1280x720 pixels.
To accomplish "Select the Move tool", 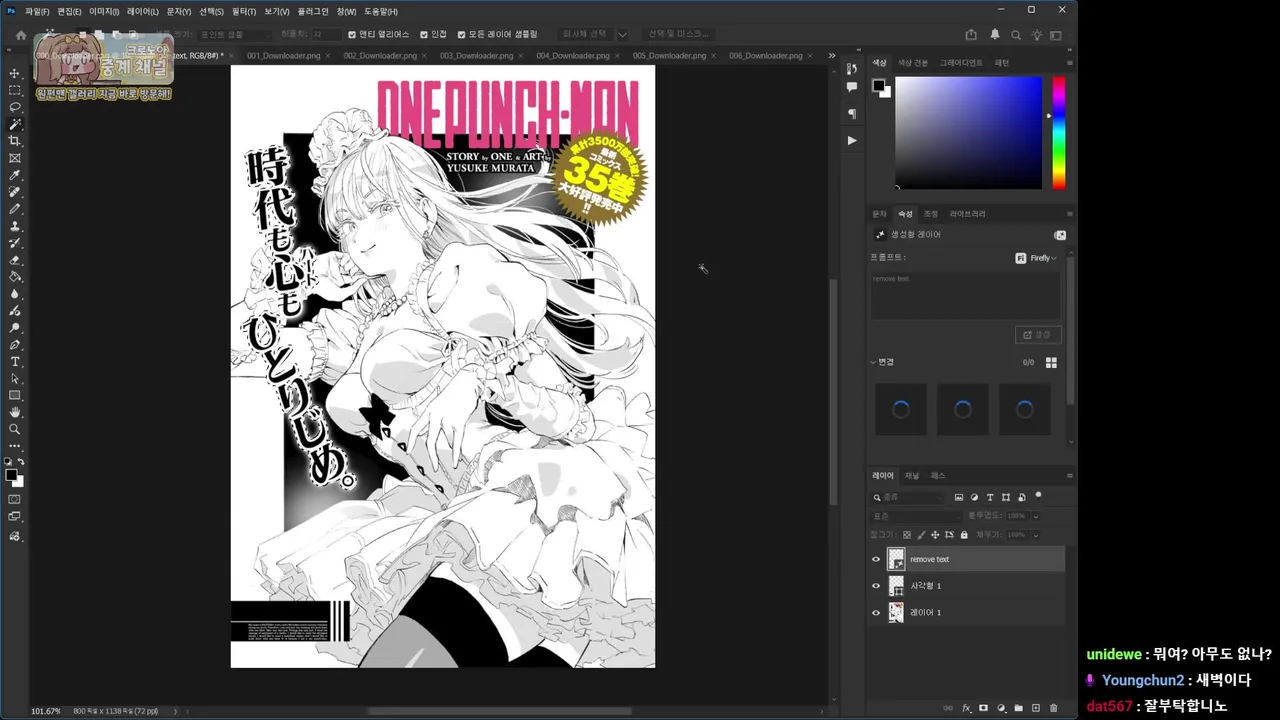I will 15,73.
